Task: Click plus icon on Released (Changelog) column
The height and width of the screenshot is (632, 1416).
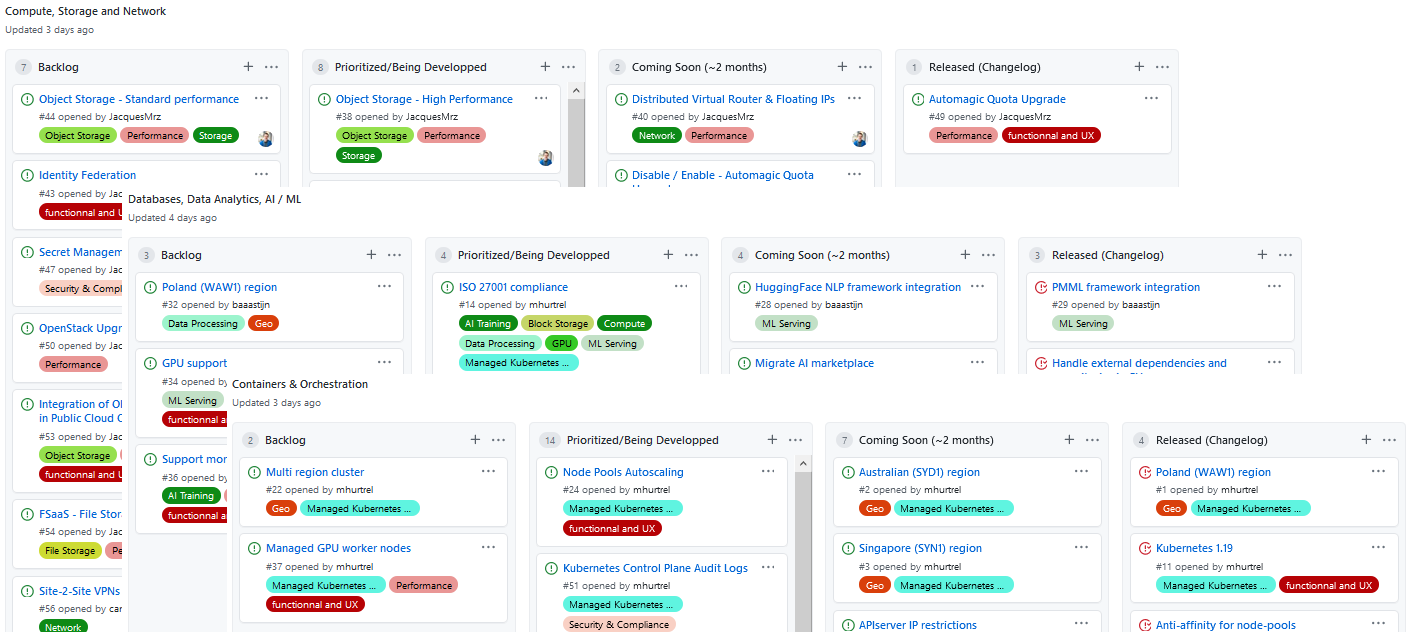Action: click(x=1139, y=66)
